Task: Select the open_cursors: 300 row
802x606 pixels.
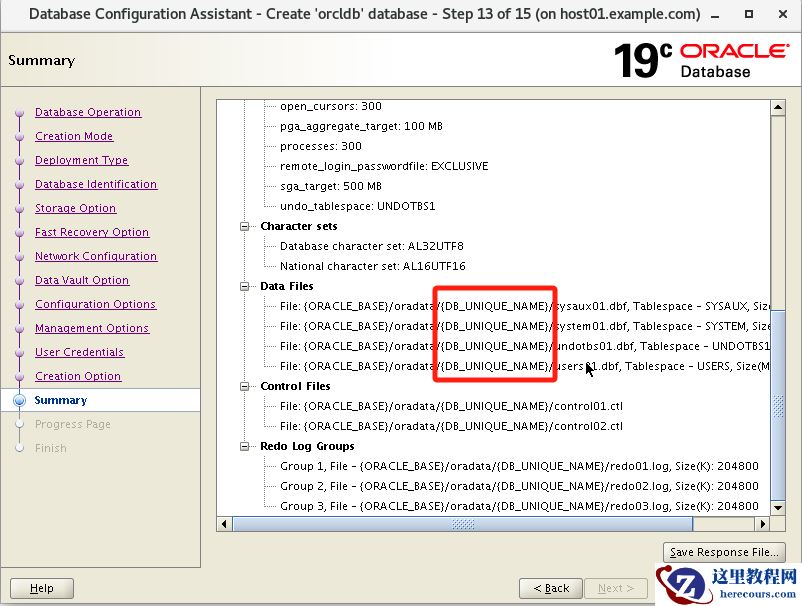Action: [330, 106]
